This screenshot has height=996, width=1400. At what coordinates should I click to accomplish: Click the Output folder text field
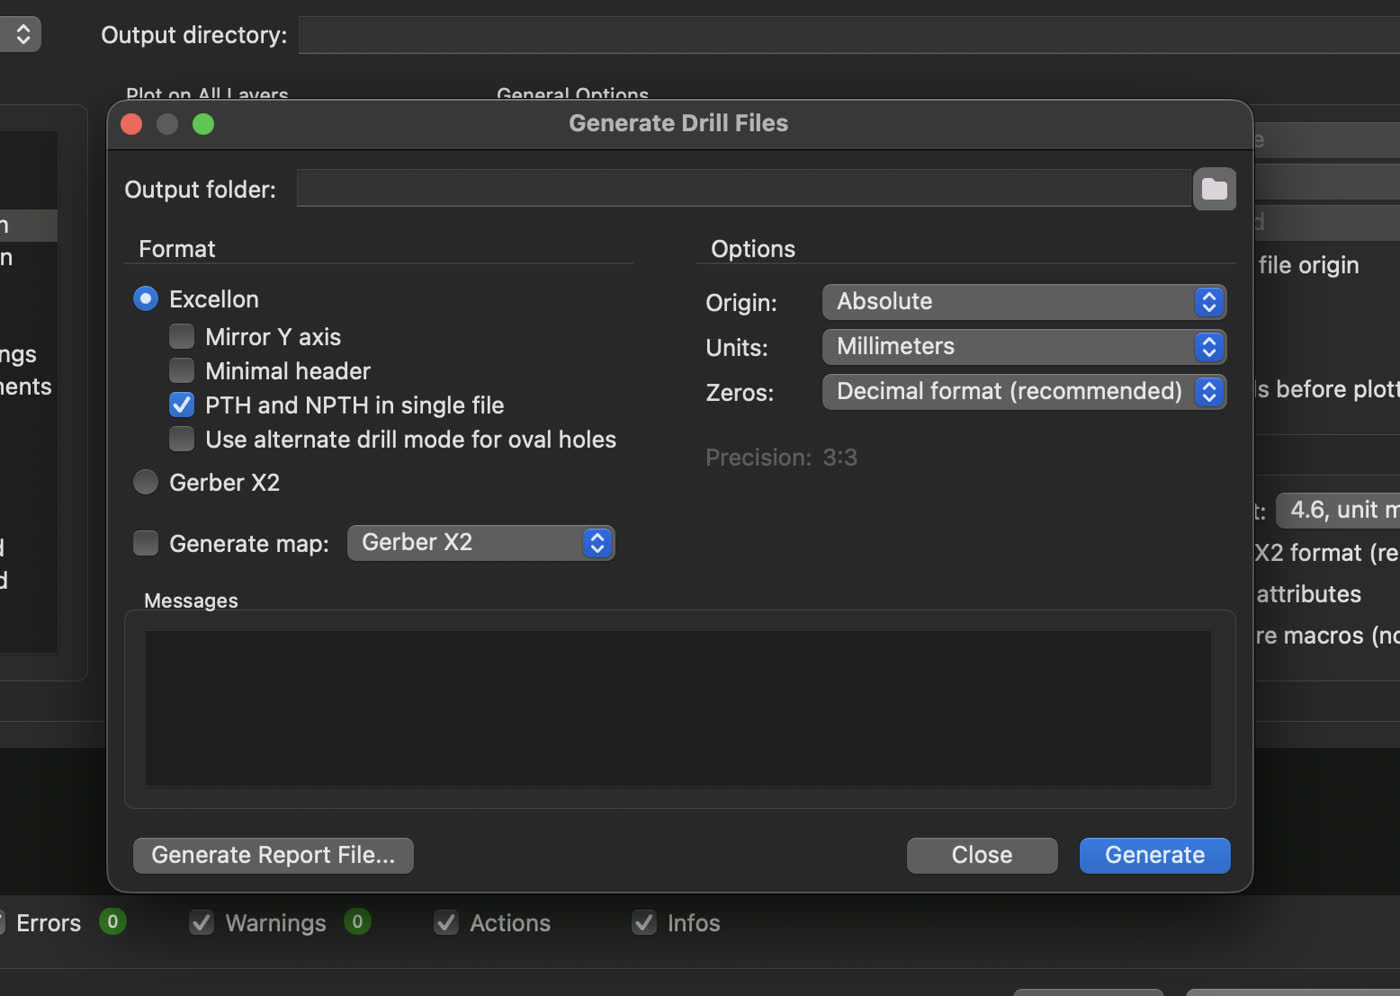pyautogui.click(x=740, y=188)
